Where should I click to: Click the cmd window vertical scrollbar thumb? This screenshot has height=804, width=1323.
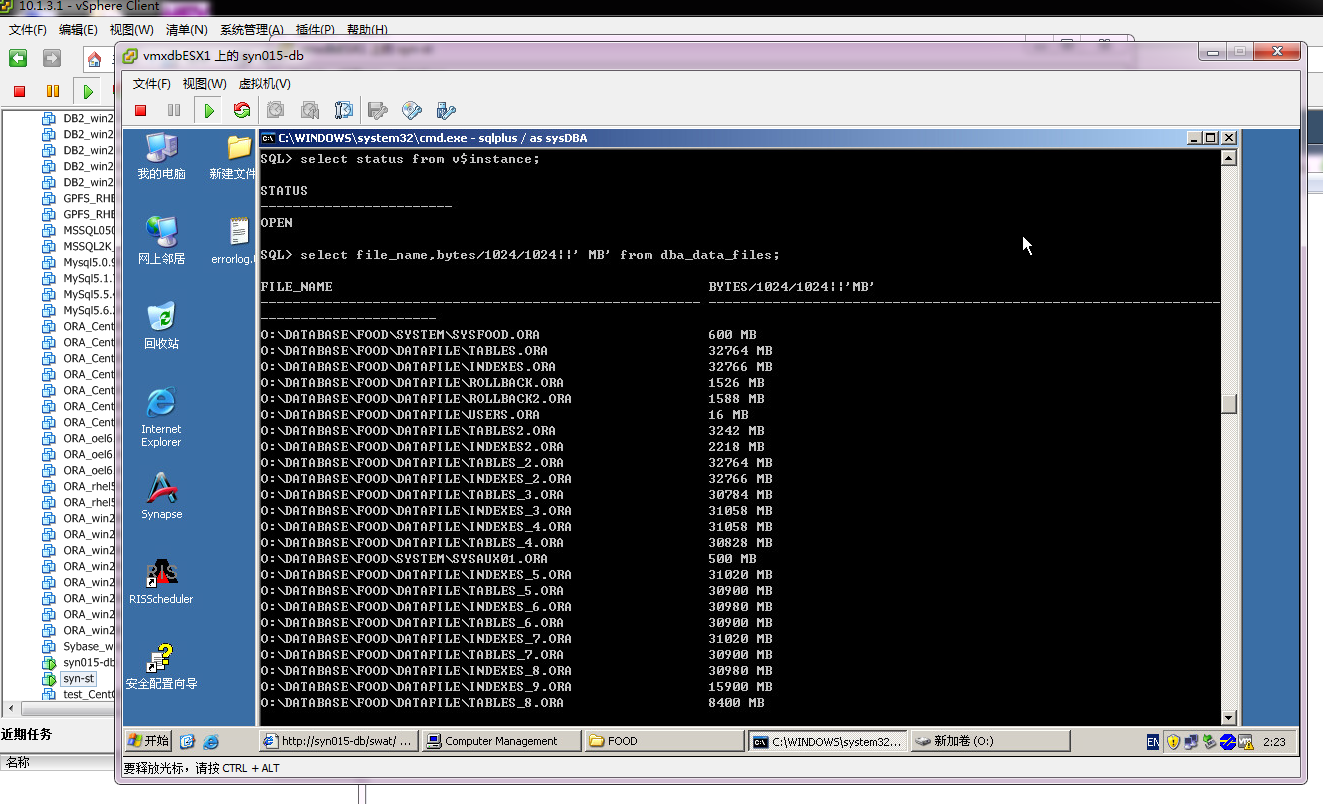coord(1229,403)
